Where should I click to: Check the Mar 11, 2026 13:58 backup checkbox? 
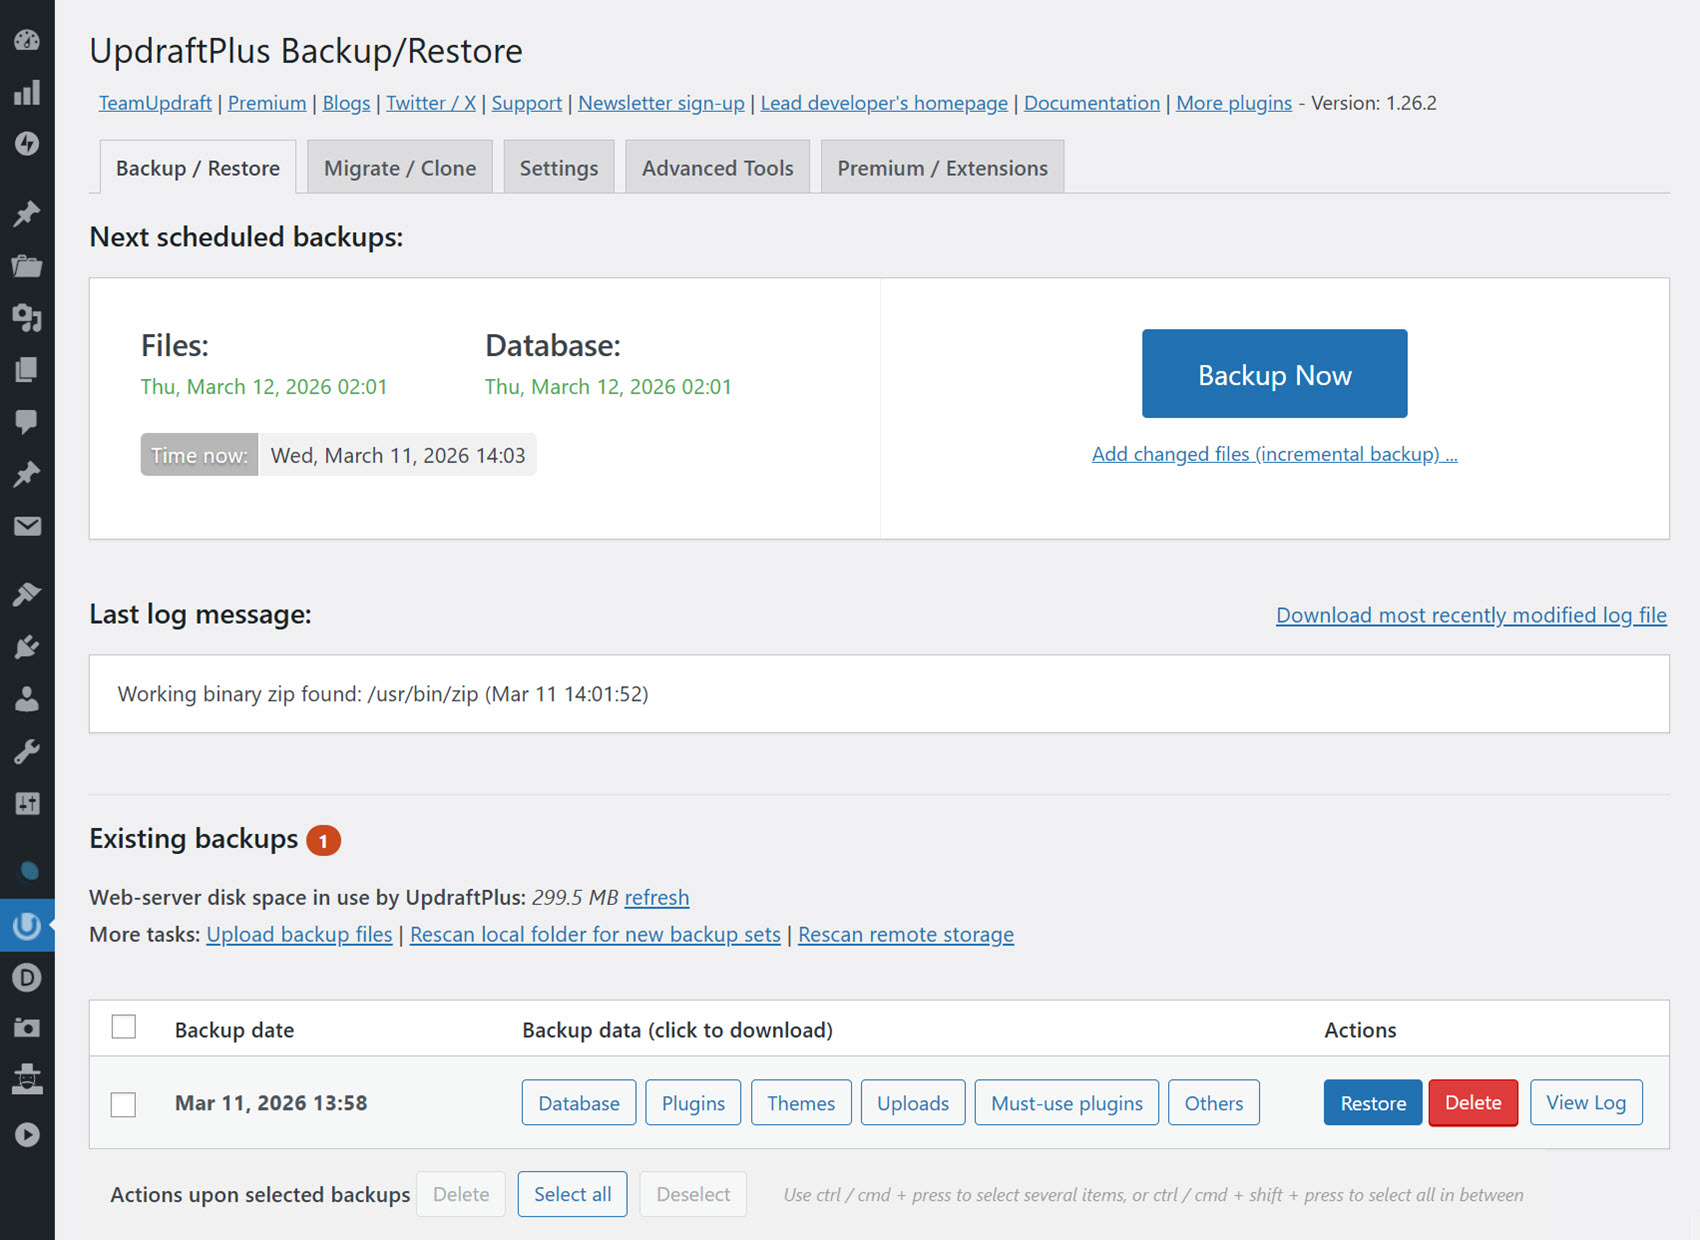(x=124, y=1104)
